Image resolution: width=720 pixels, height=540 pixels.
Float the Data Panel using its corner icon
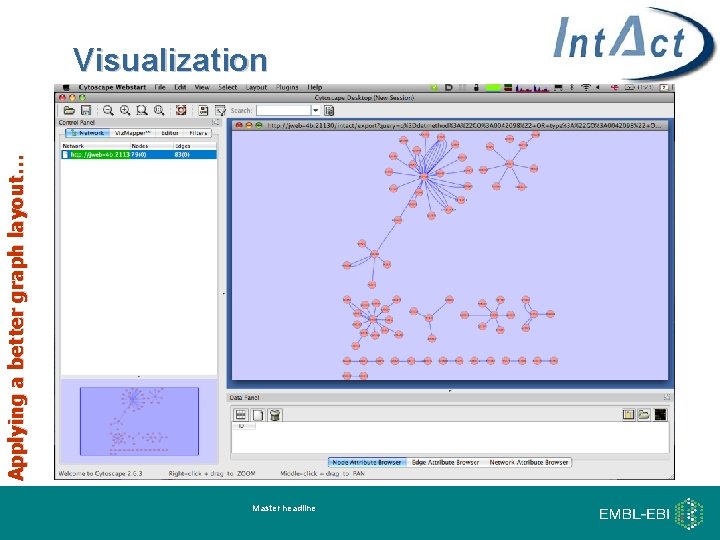[667, 397]
